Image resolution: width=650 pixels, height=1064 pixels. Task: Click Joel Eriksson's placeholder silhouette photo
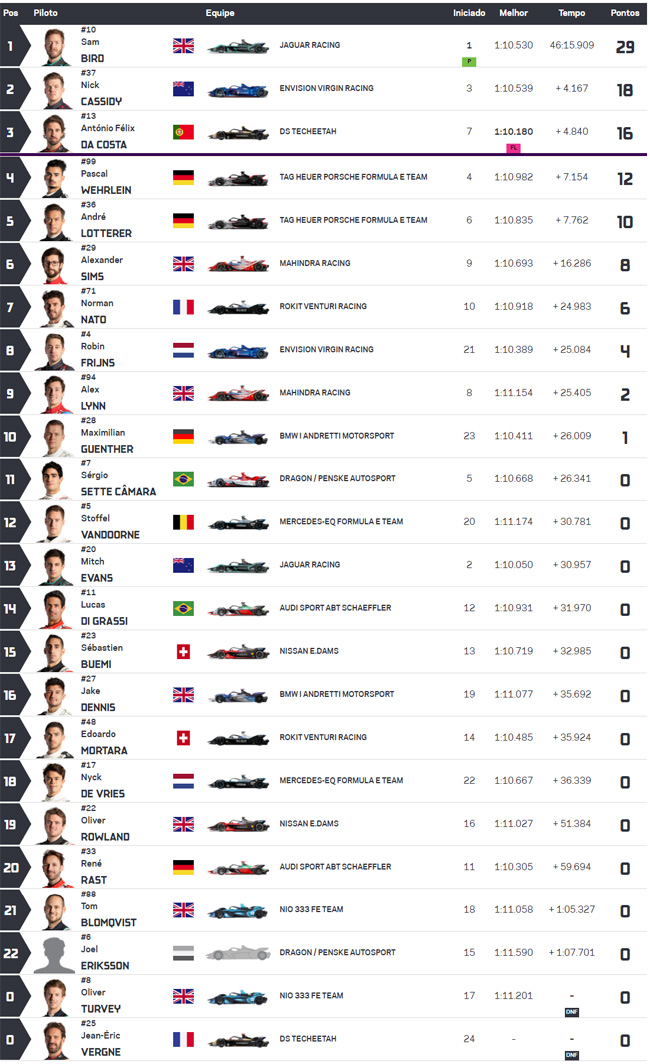[56, 954]
